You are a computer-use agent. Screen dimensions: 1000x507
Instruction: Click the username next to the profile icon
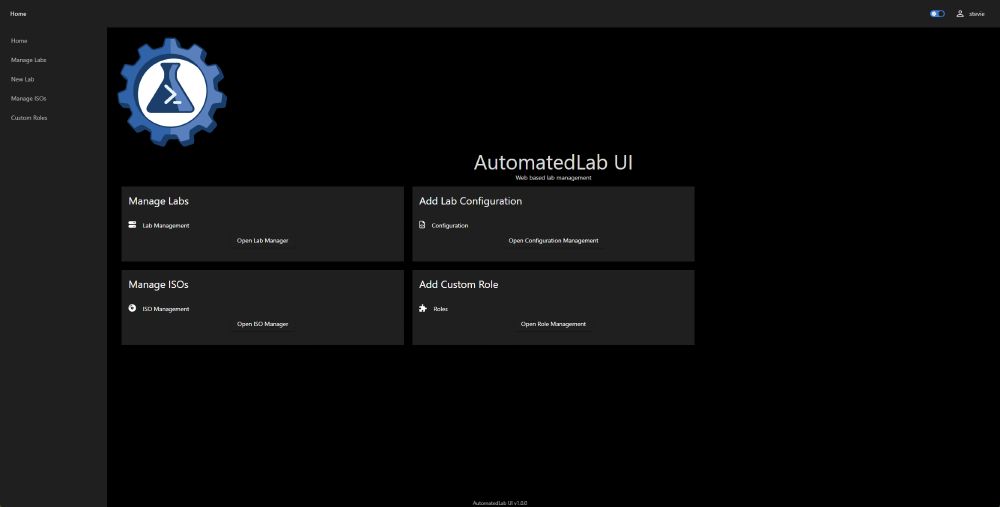[x=976, y=13]
